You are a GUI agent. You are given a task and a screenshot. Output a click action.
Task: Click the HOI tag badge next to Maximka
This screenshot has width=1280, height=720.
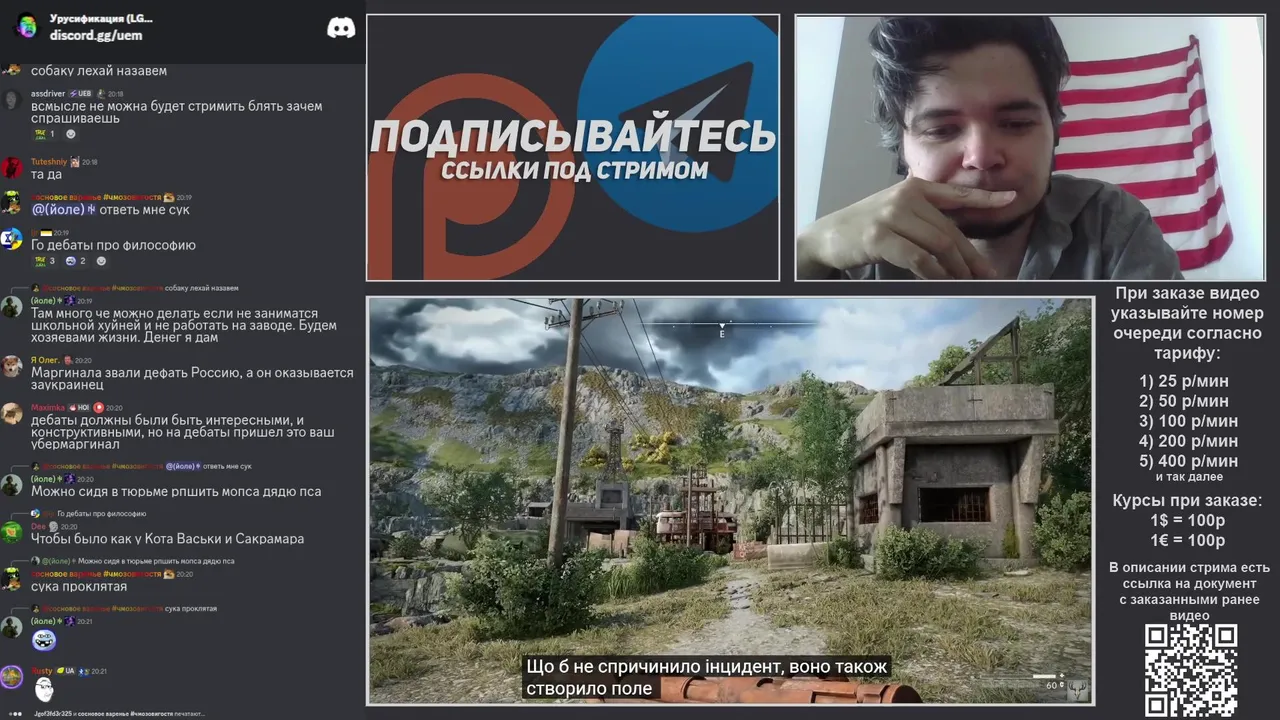81,408
